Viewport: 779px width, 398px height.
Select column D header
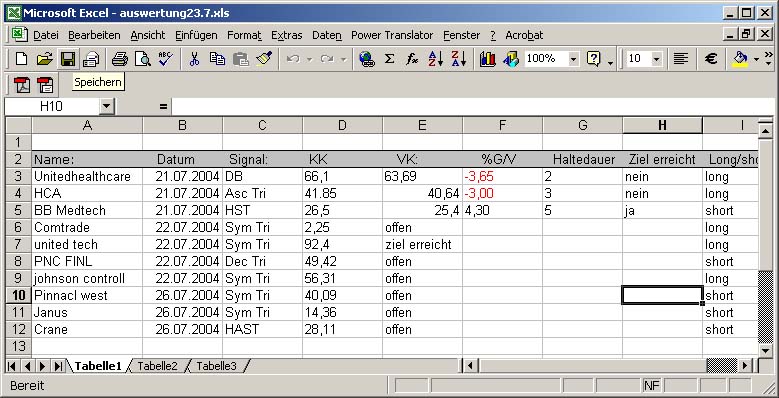pyautogui.click(x=342, y=125)
